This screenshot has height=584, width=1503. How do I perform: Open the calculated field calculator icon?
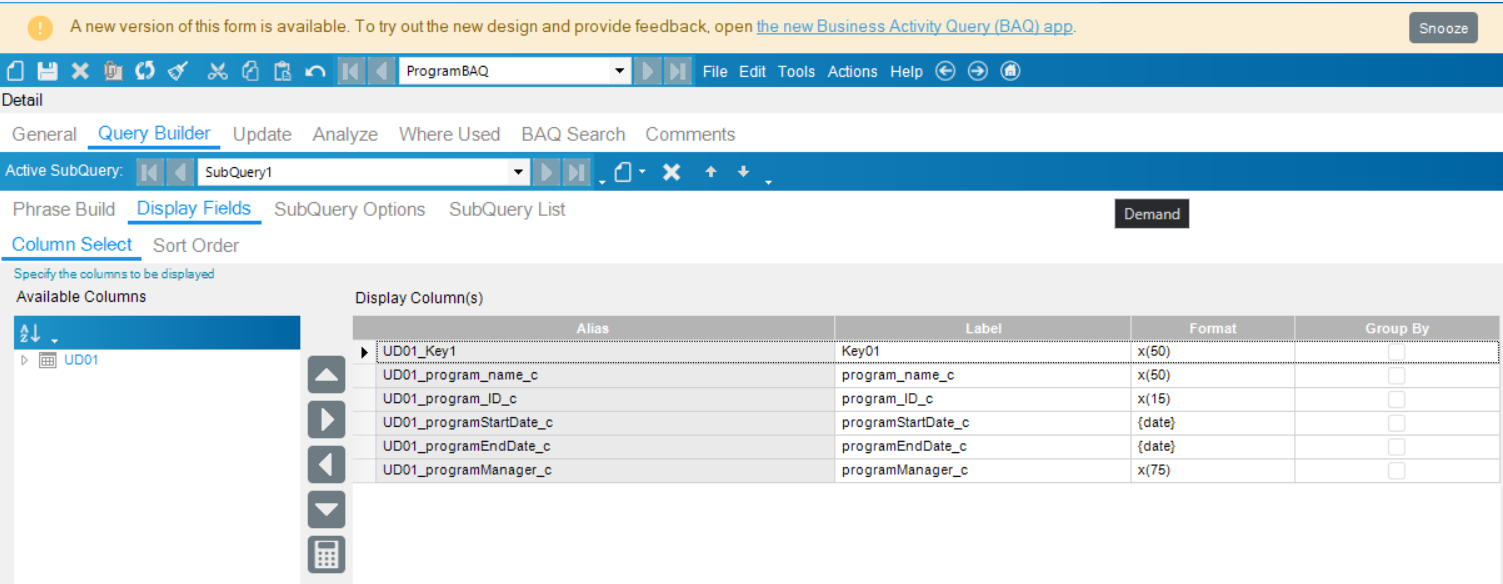326,555
